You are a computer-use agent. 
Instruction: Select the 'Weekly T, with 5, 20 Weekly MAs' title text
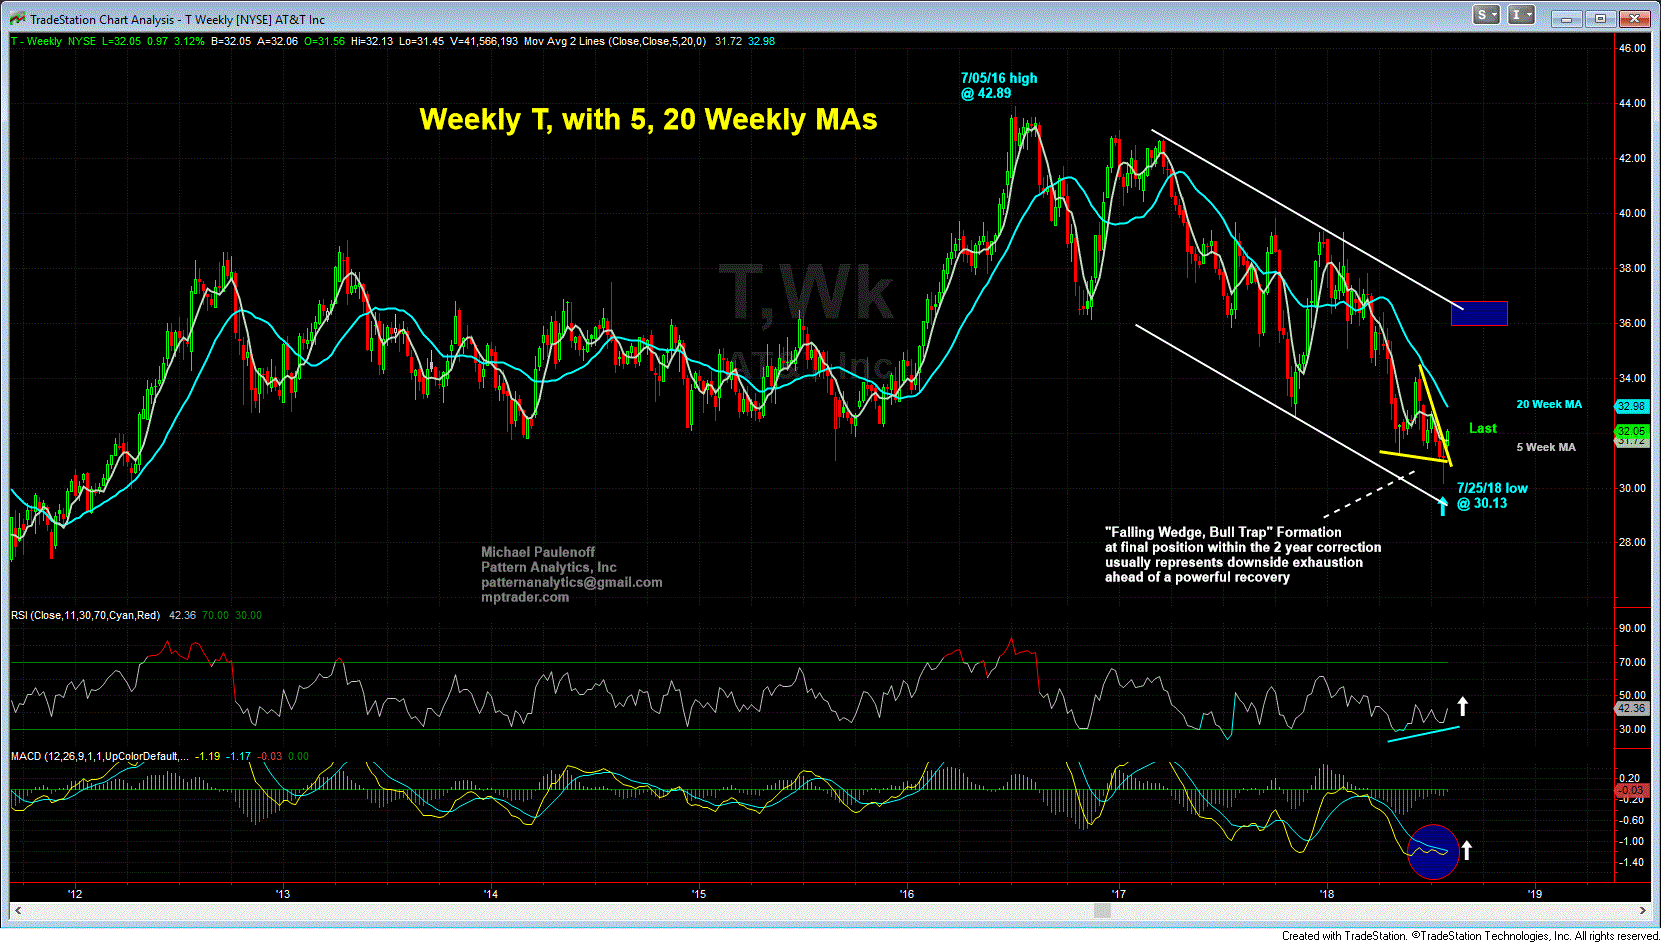(648, 120)
